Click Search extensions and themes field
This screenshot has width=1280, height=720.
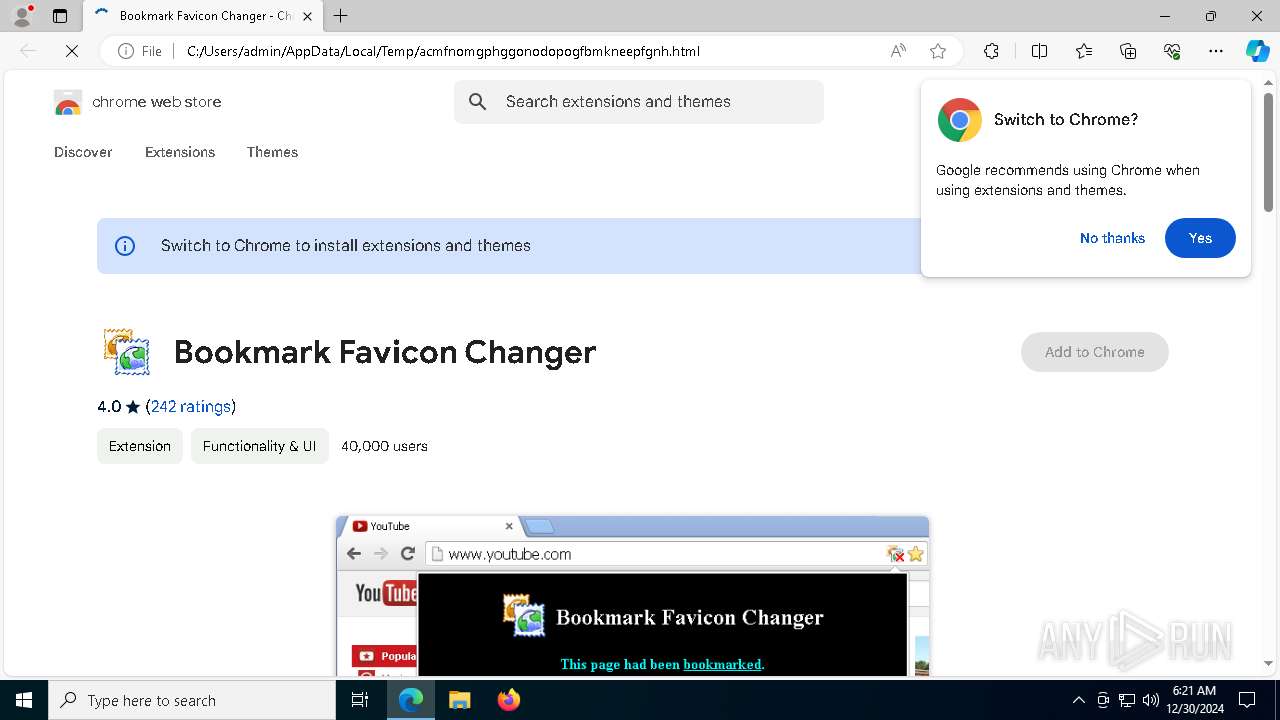coord(639,102)
